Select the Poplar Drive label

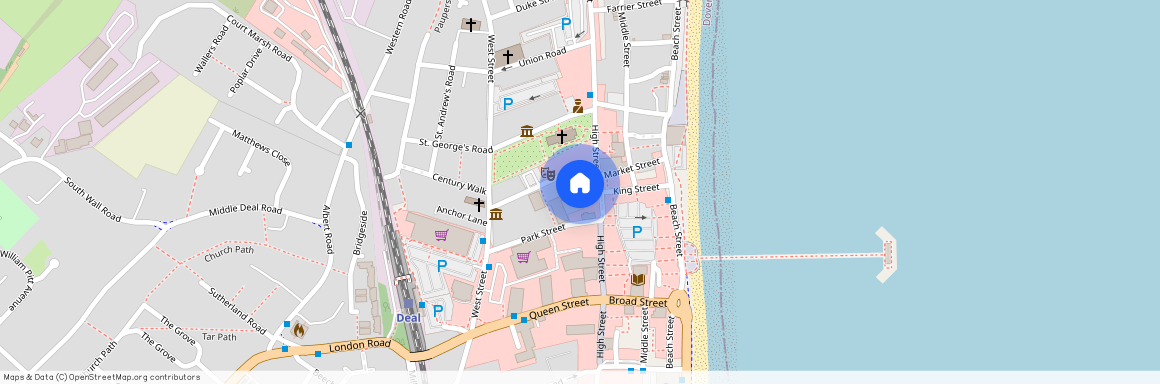(246, 71)
